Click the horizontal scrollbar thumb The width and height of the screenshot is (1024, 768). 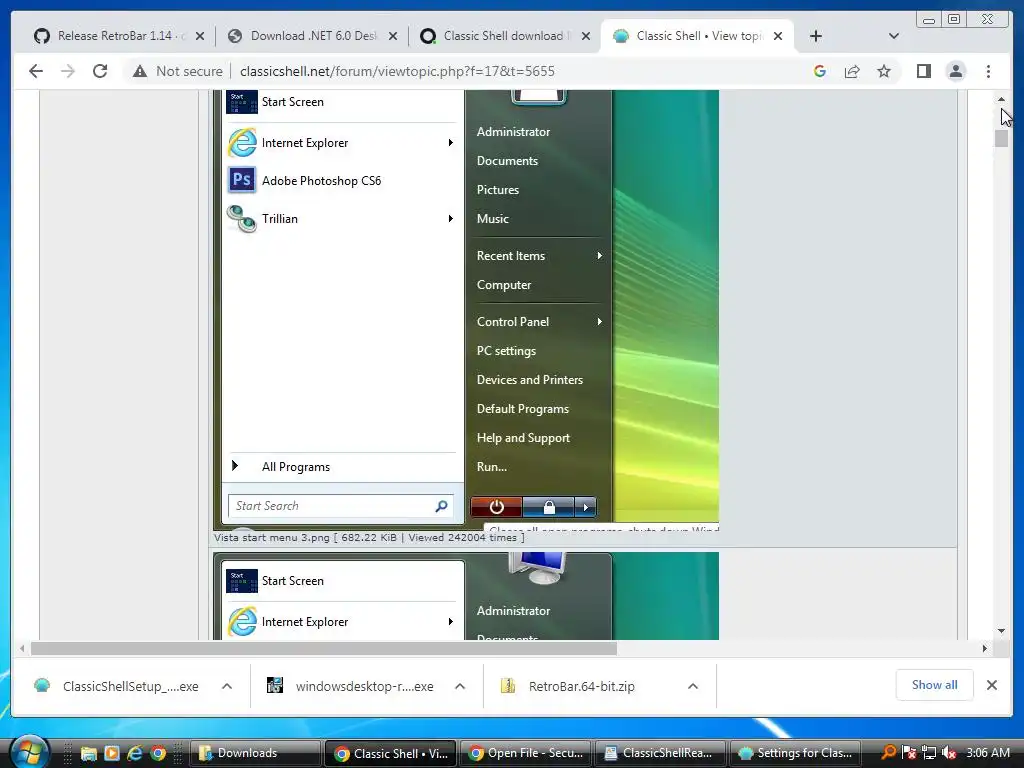click(x=324, y=648)
